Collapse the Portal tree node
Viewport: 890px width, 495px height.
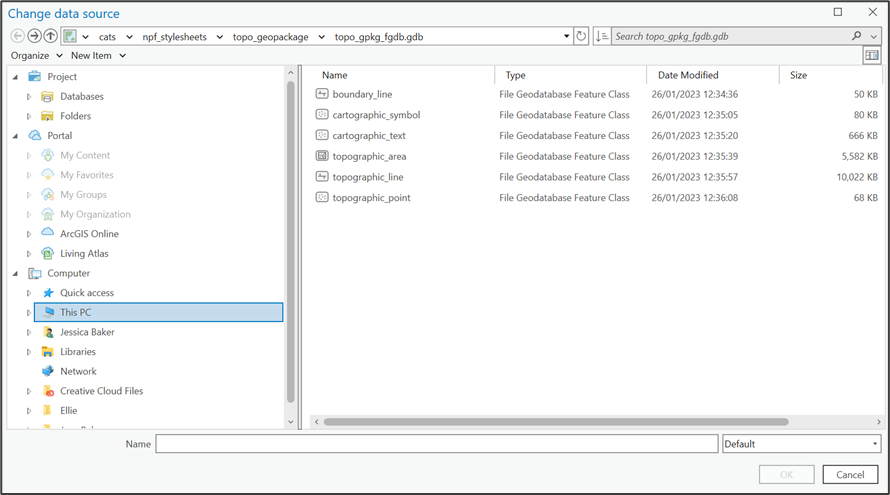tap(15, 136)
